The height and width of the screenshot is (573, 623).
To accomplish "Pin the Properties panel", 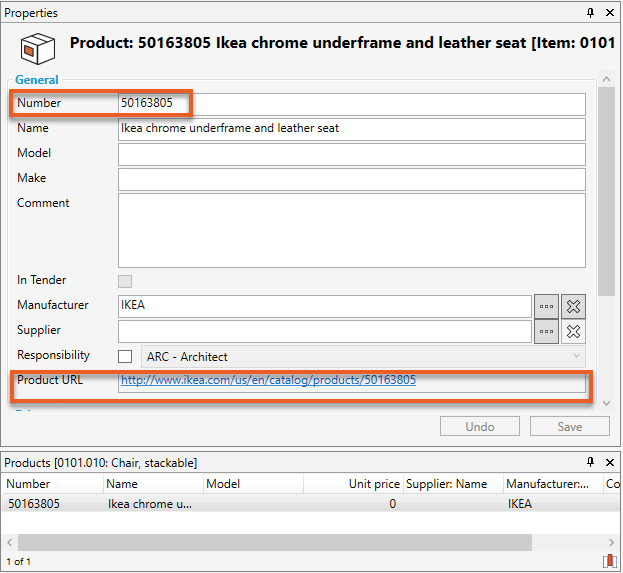I will [591, 13].
